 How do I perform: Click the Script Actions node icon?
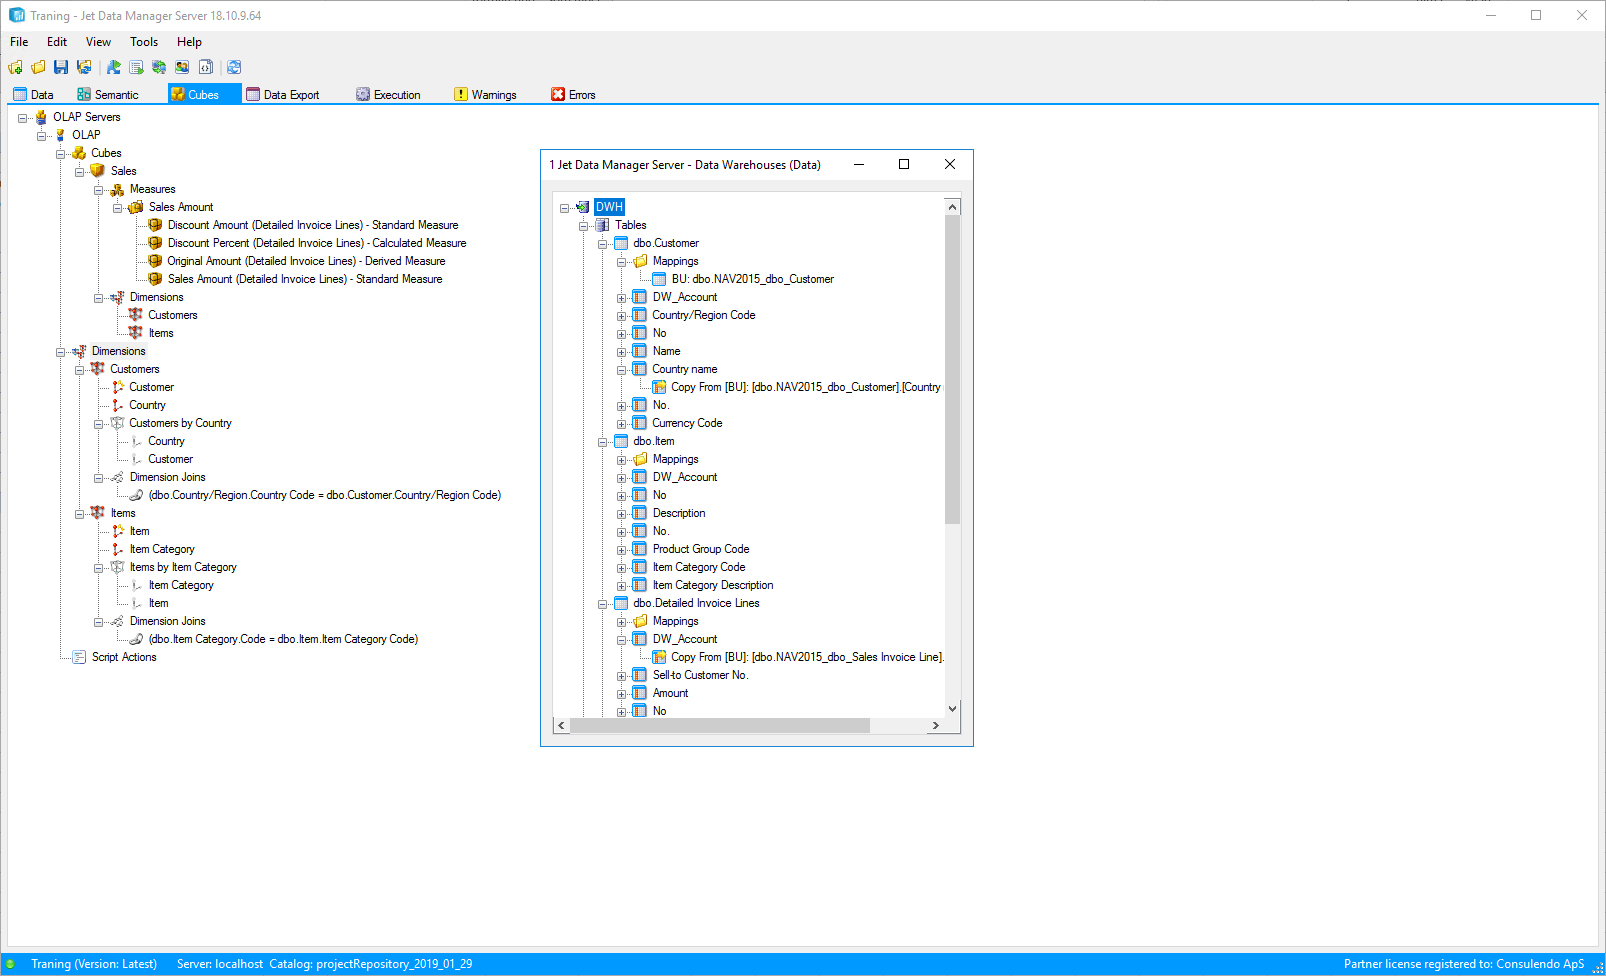point(79,657)
